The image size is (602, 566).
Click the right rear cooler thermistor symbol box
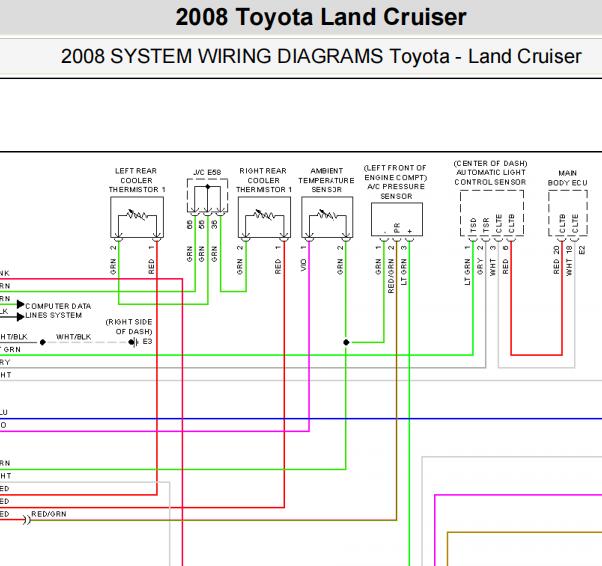click(x=265, y=218)
